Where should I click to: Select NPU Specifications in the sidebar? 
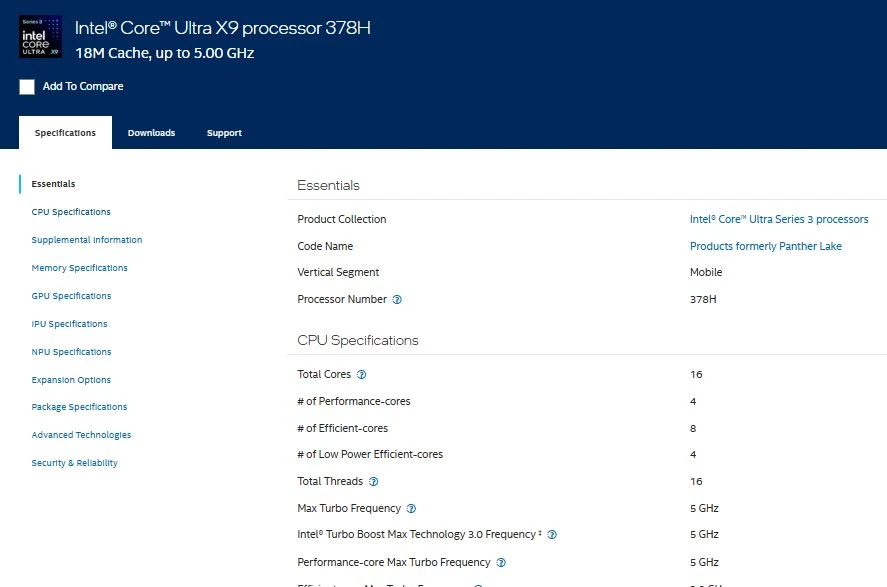(71, 351)
